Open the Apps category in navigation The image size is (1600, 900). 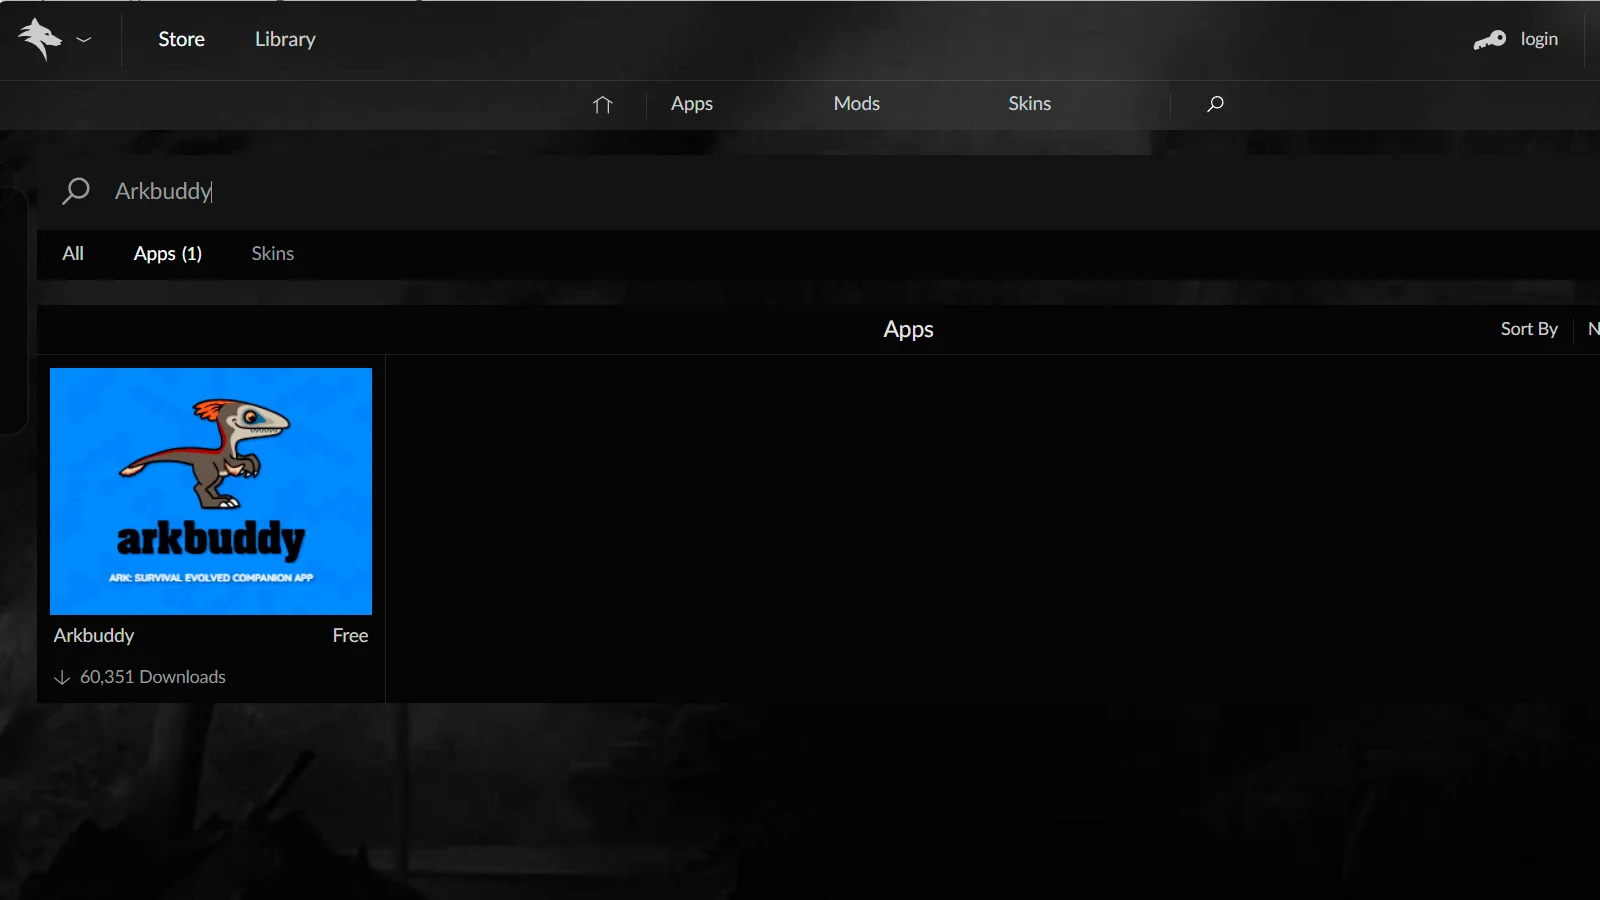(x=692, y=104)
